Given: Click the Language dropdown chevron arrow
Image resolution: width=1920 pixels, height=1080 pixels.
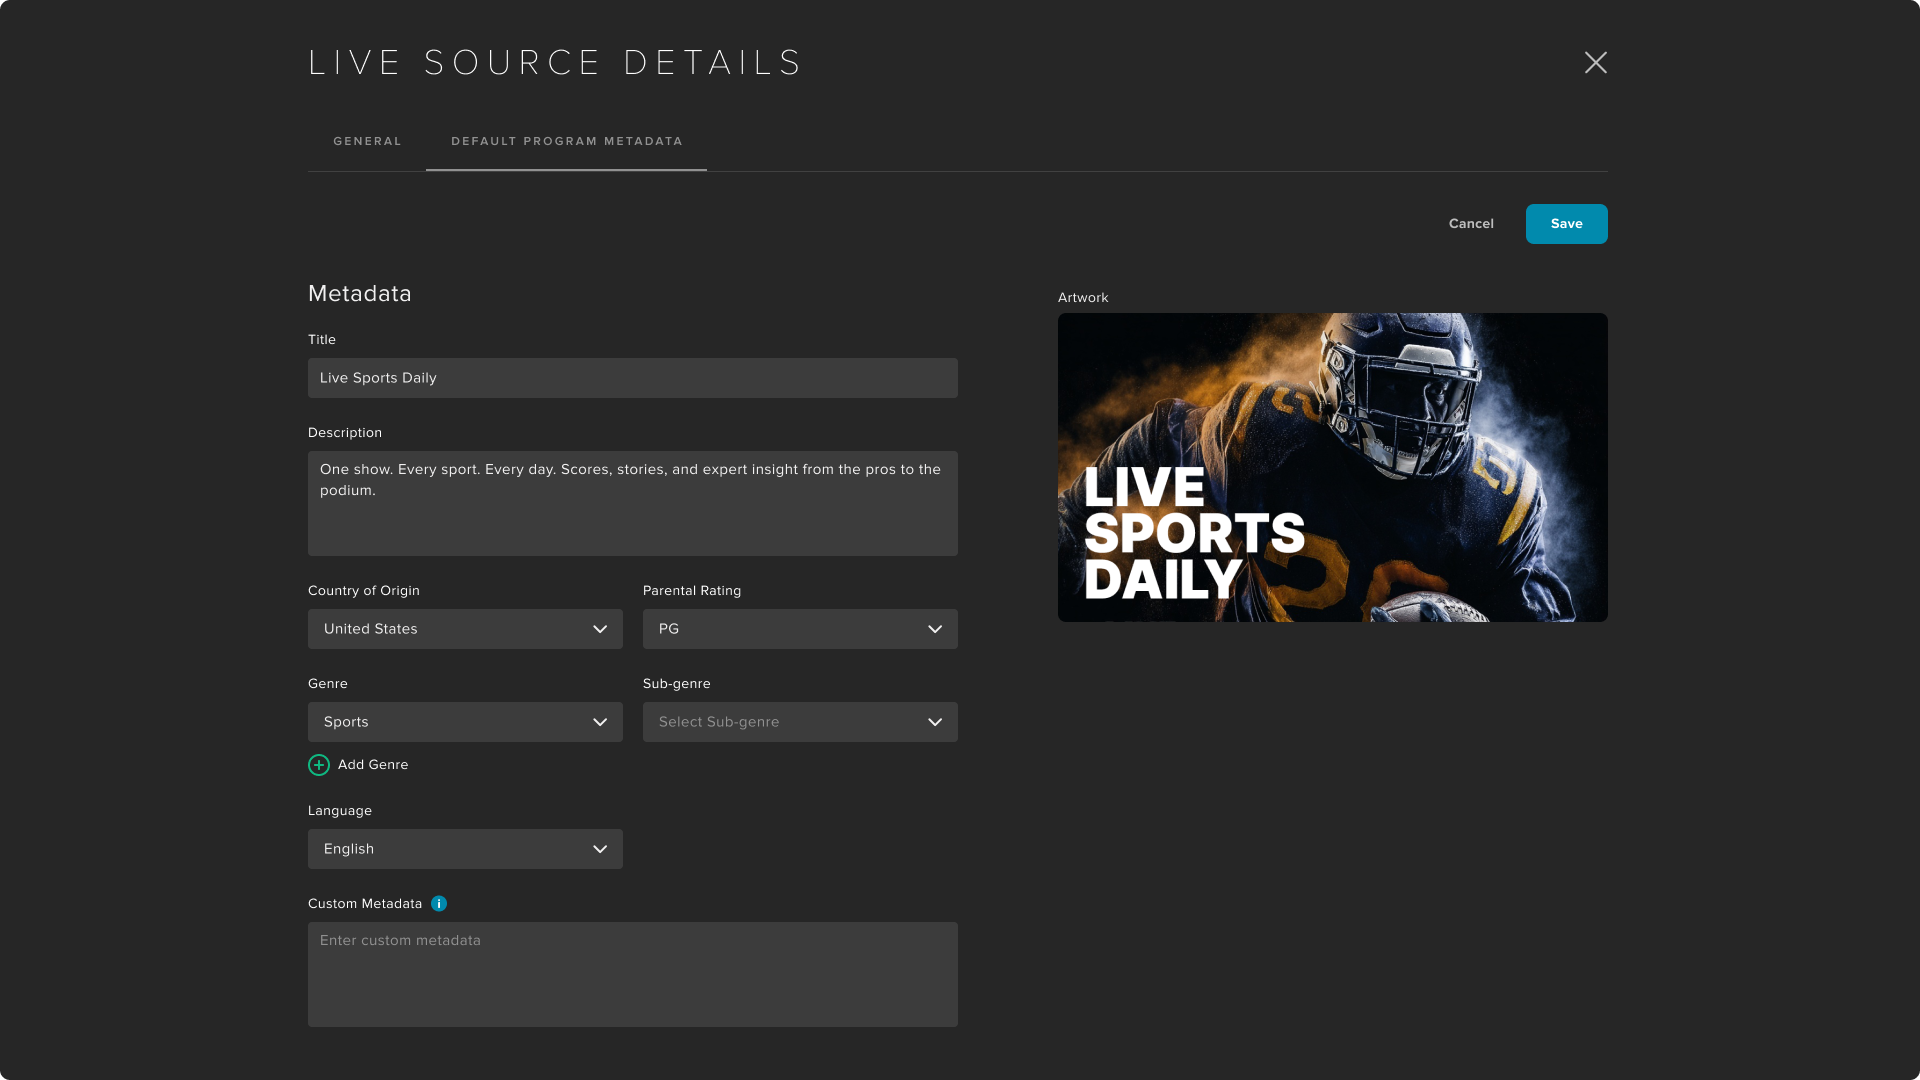Looking at the screenshot, I should 600,849.
